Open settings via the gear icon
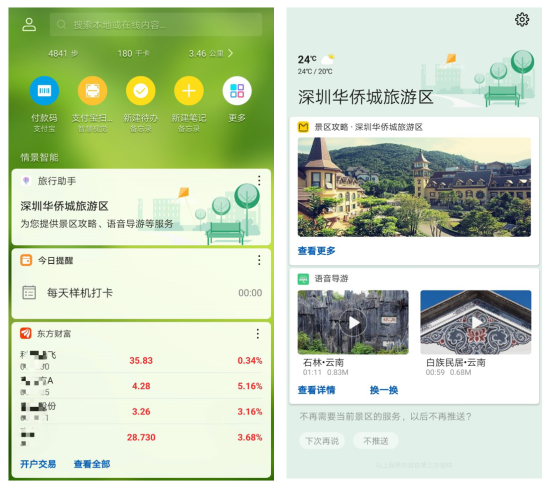 (x=522, y=19)
